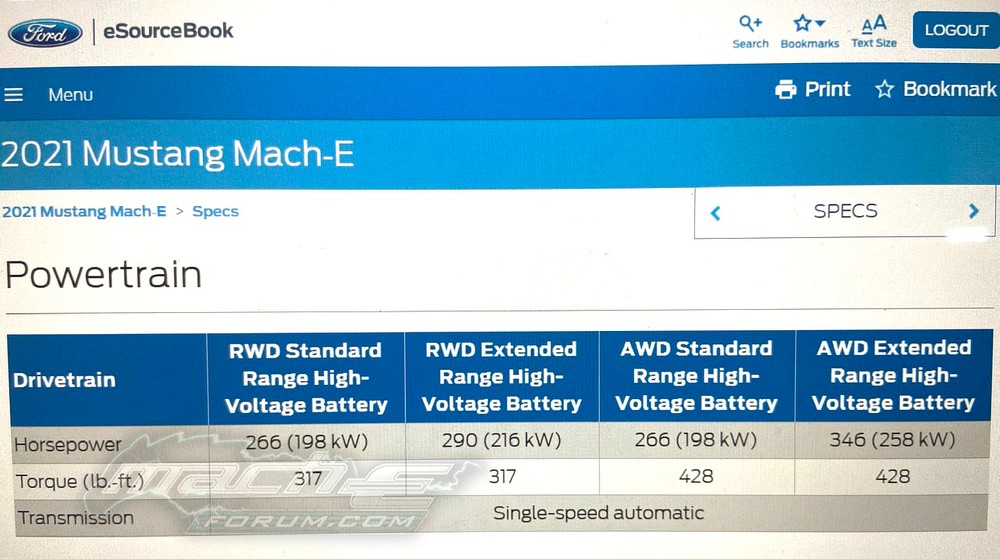Image resolution: width=1000 pixels, height=559 pixels.
Task: Follow the Specs breadcrumb link
Action: (216, 211)
